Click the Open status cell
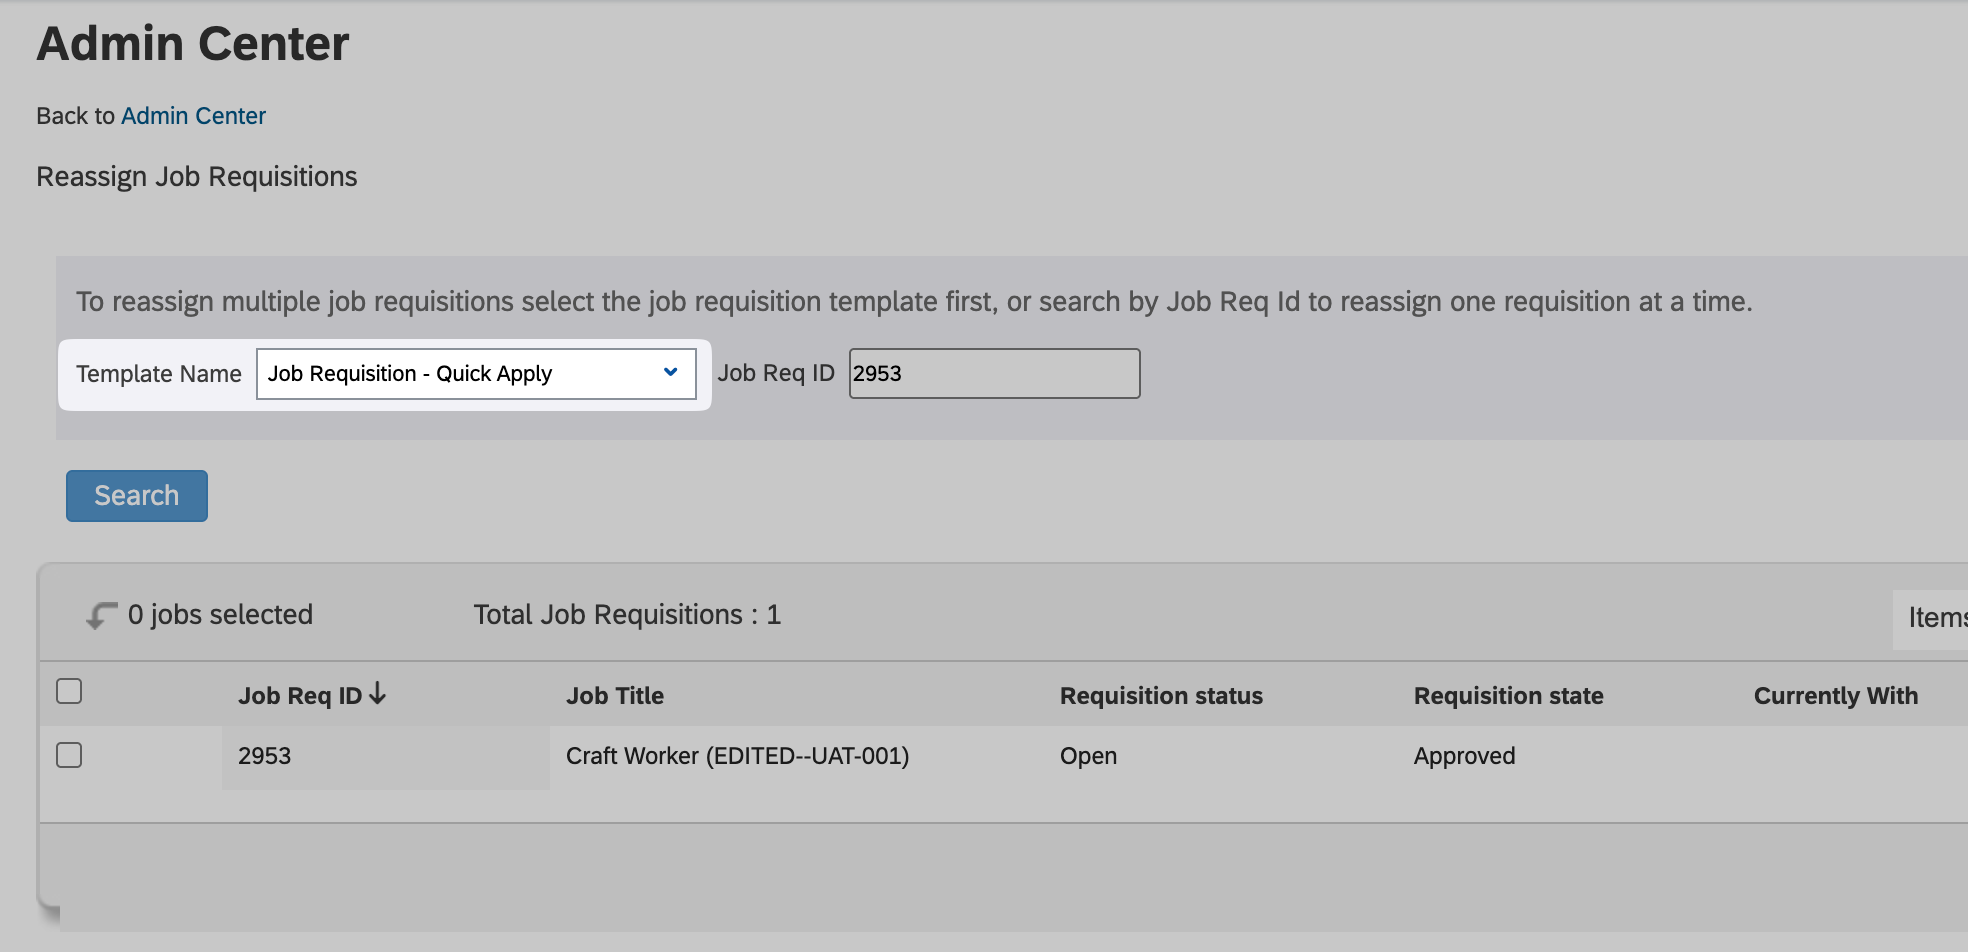1968x952 pixels. pyautogui.click(x=1088, y=756)
